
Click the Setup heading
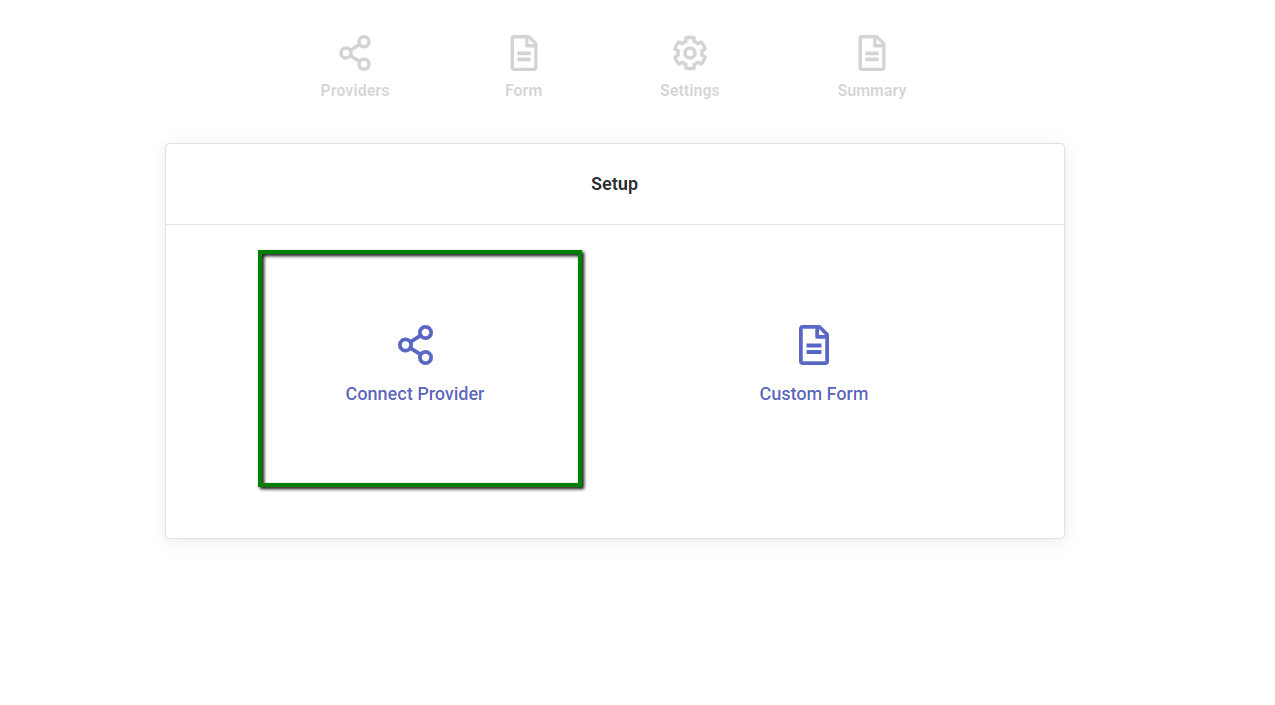[614, 183]
